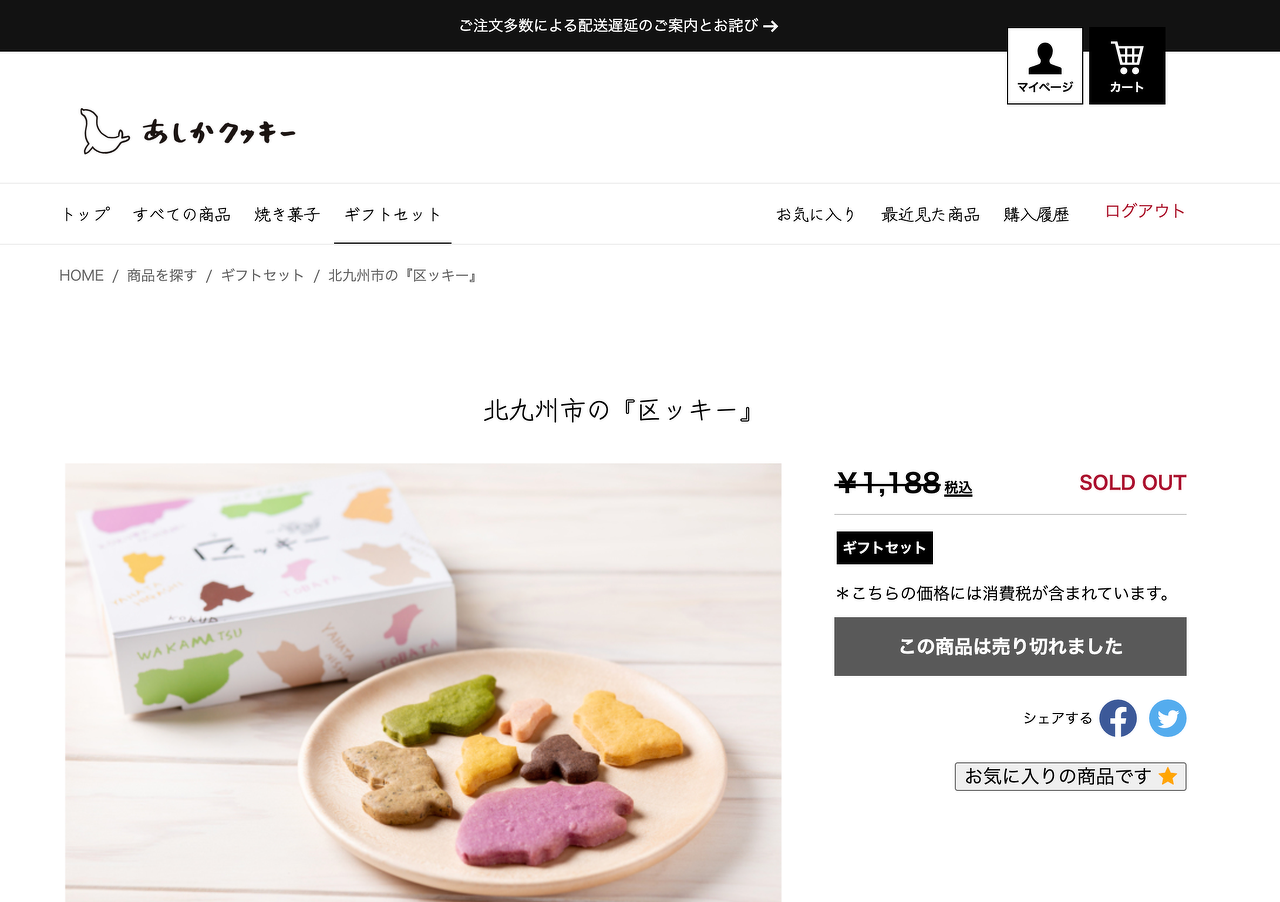This screenshot has height=902, width=1280.
Task: Follow arrow in delivery delay notice
Action: [770, 26]
